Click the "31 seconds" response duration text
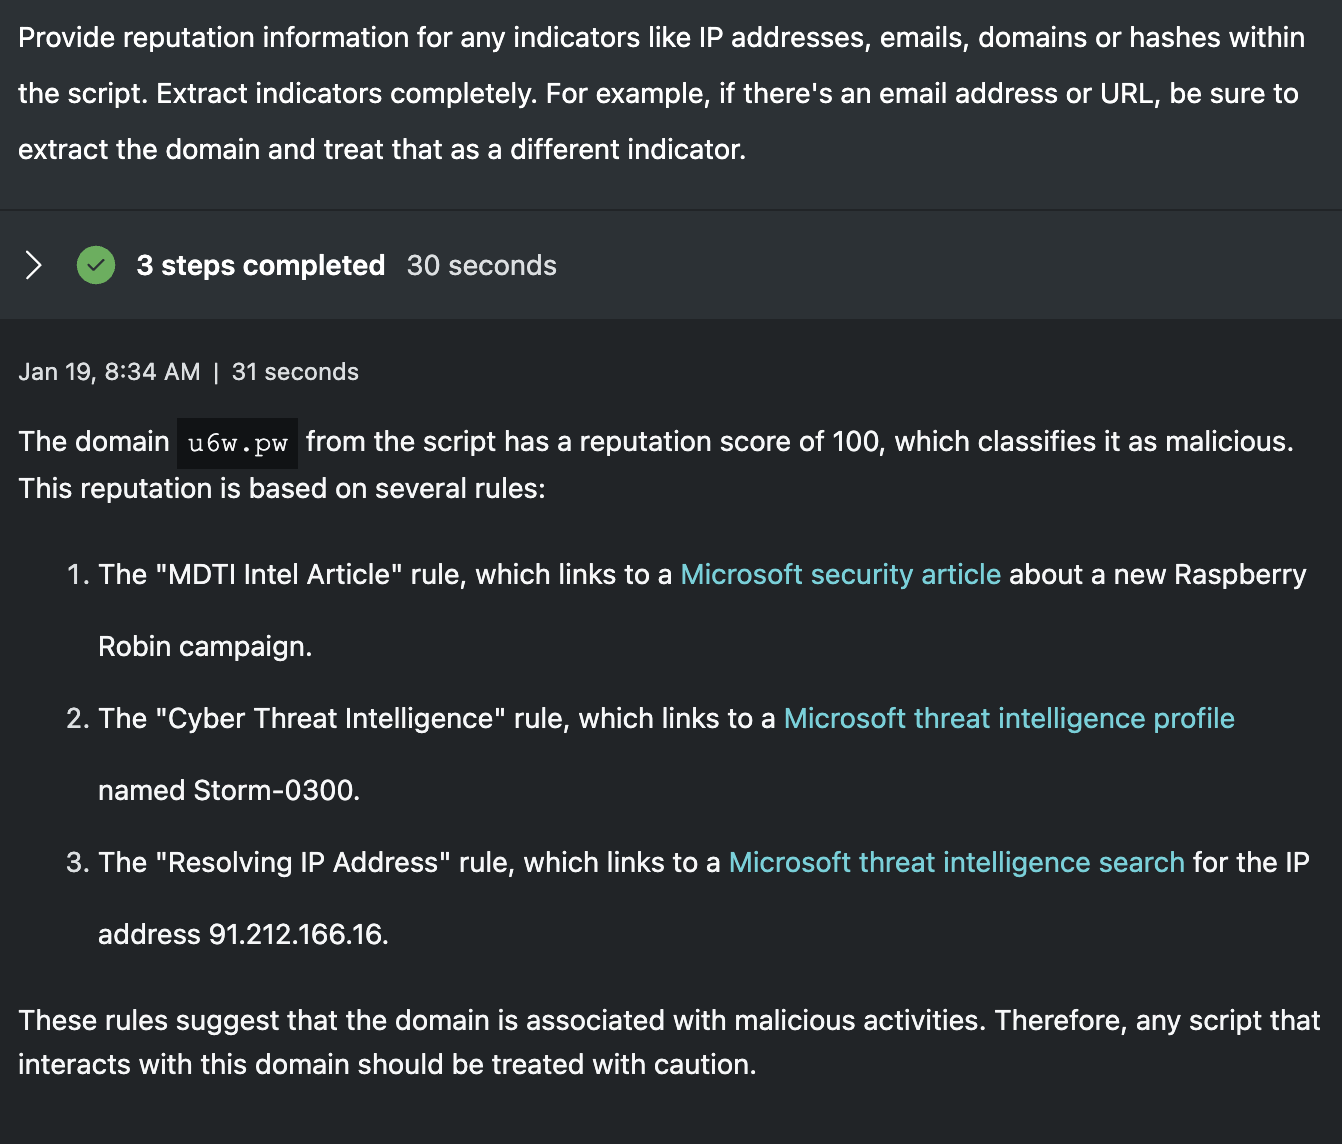The image size is (1342, 1144). 295,372
